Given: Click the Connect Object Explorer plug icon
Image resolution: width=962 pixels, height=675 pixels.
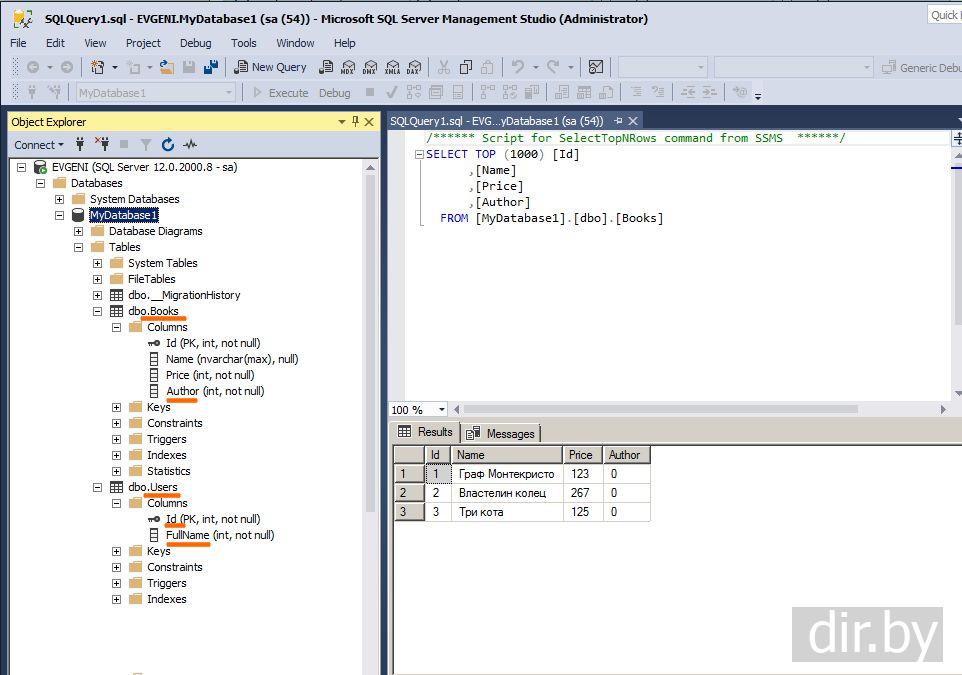Looking at the screenshot, I should [80, 145].
